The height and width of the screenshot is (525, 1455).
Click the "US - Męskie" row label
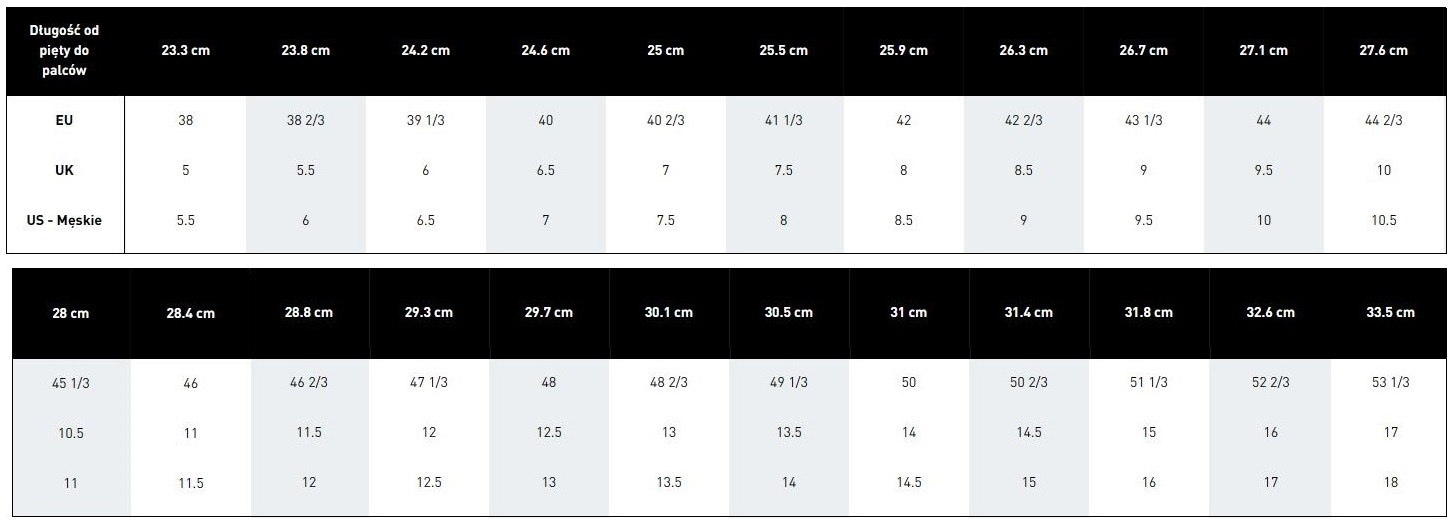tap(65, 220)
